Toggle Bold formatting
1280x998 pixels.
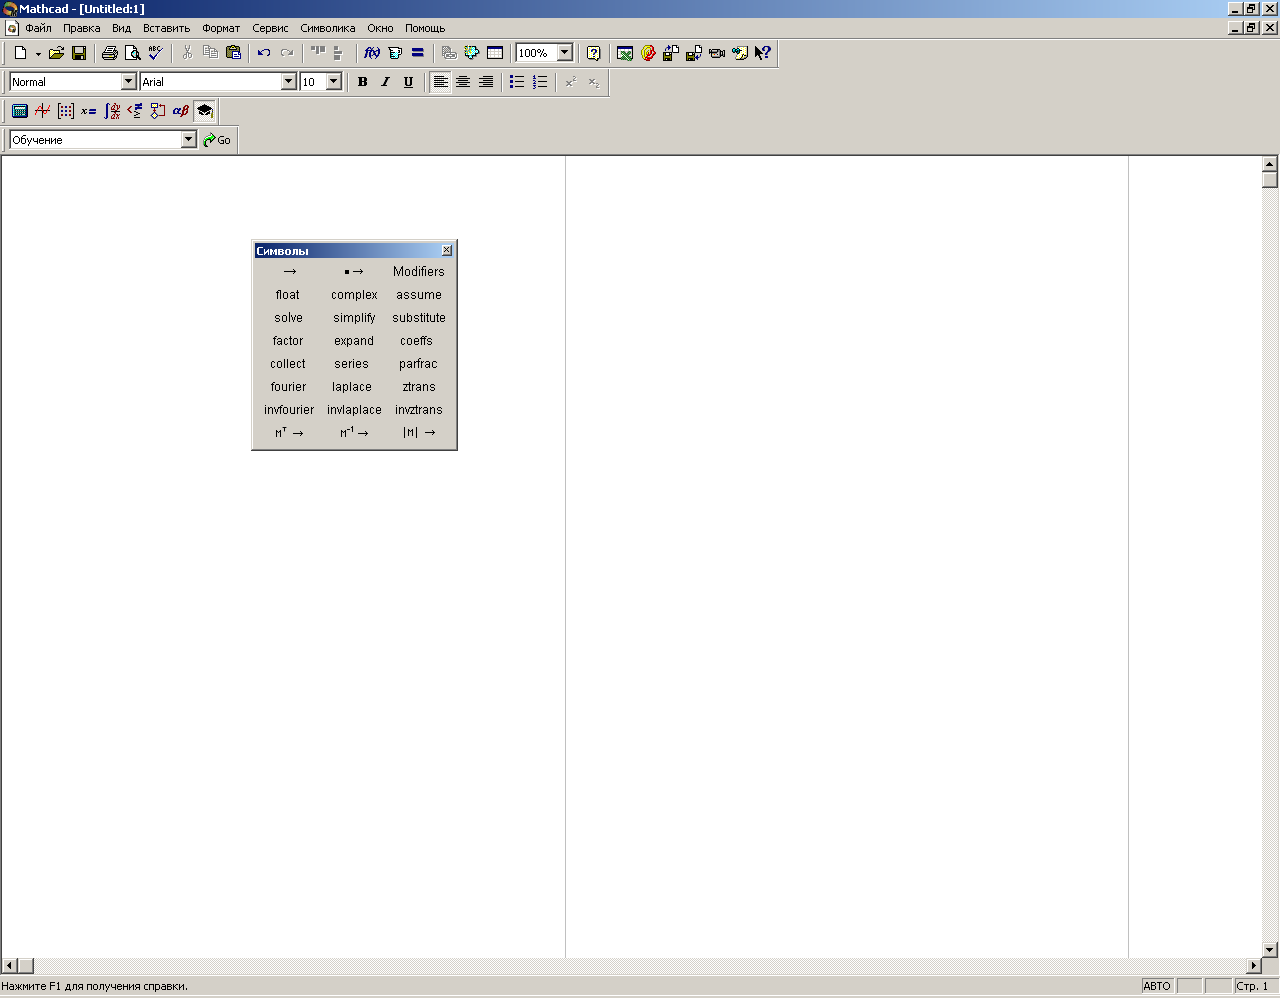click(x=362, y=82)
